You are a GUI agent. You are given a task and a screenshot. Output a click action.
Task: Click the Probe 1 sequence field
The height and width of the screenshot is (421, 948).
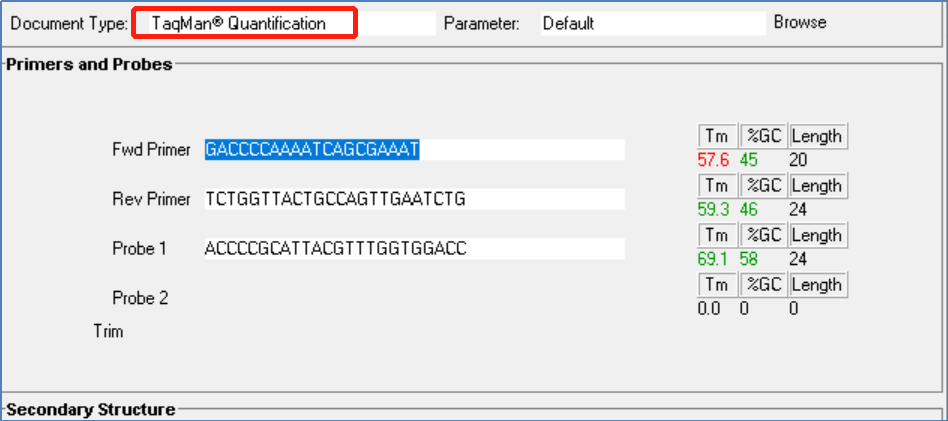click(414, 248)
